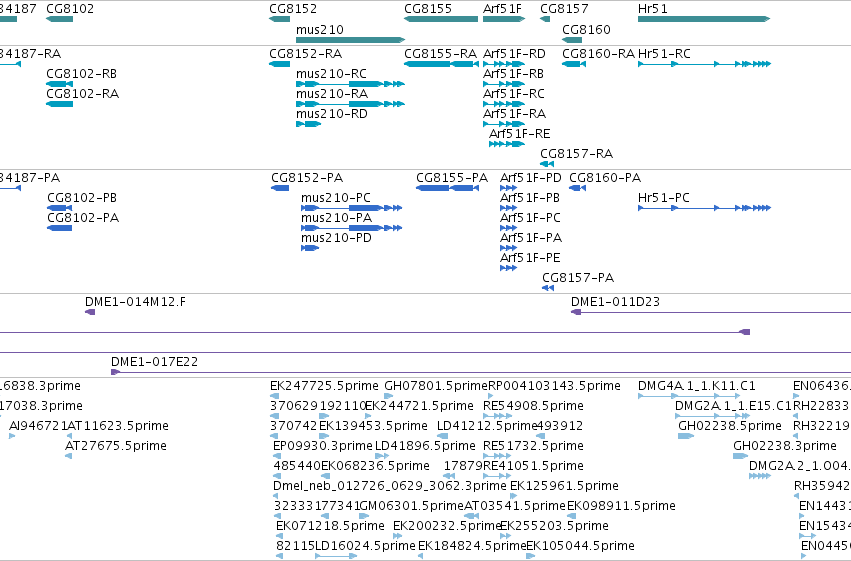Open transcript CG8155-RA
Viewport: 851px width, 561px height.
pyautogui.click(x=441, y=64)
